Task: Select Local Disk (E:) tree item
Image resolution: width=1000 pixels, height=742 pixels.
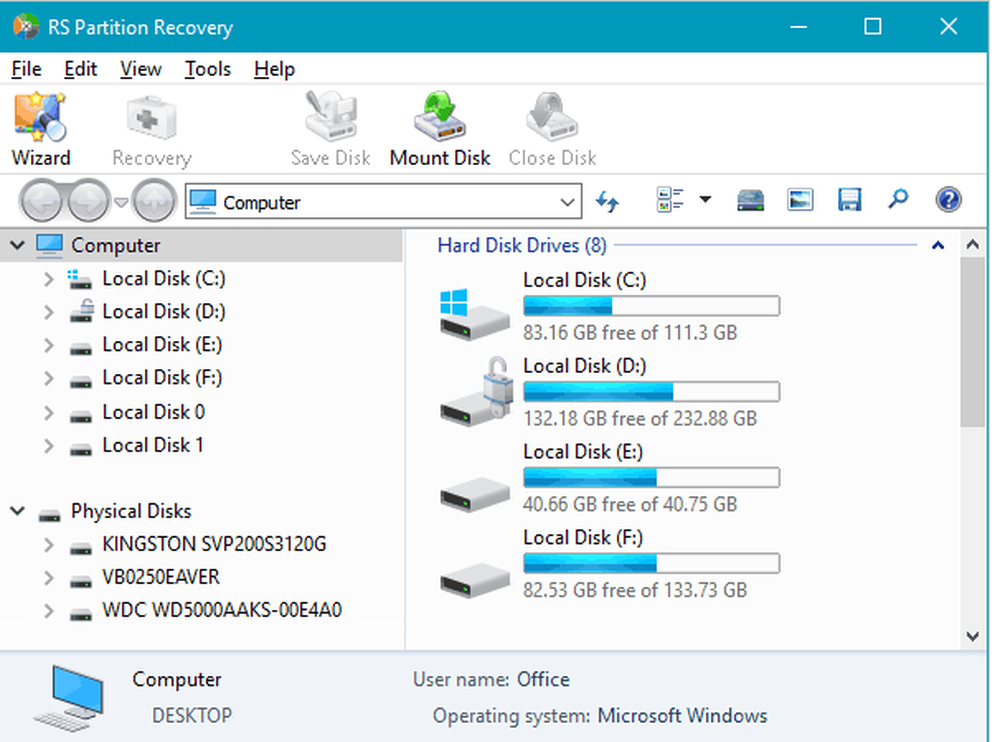Action: 162,345
